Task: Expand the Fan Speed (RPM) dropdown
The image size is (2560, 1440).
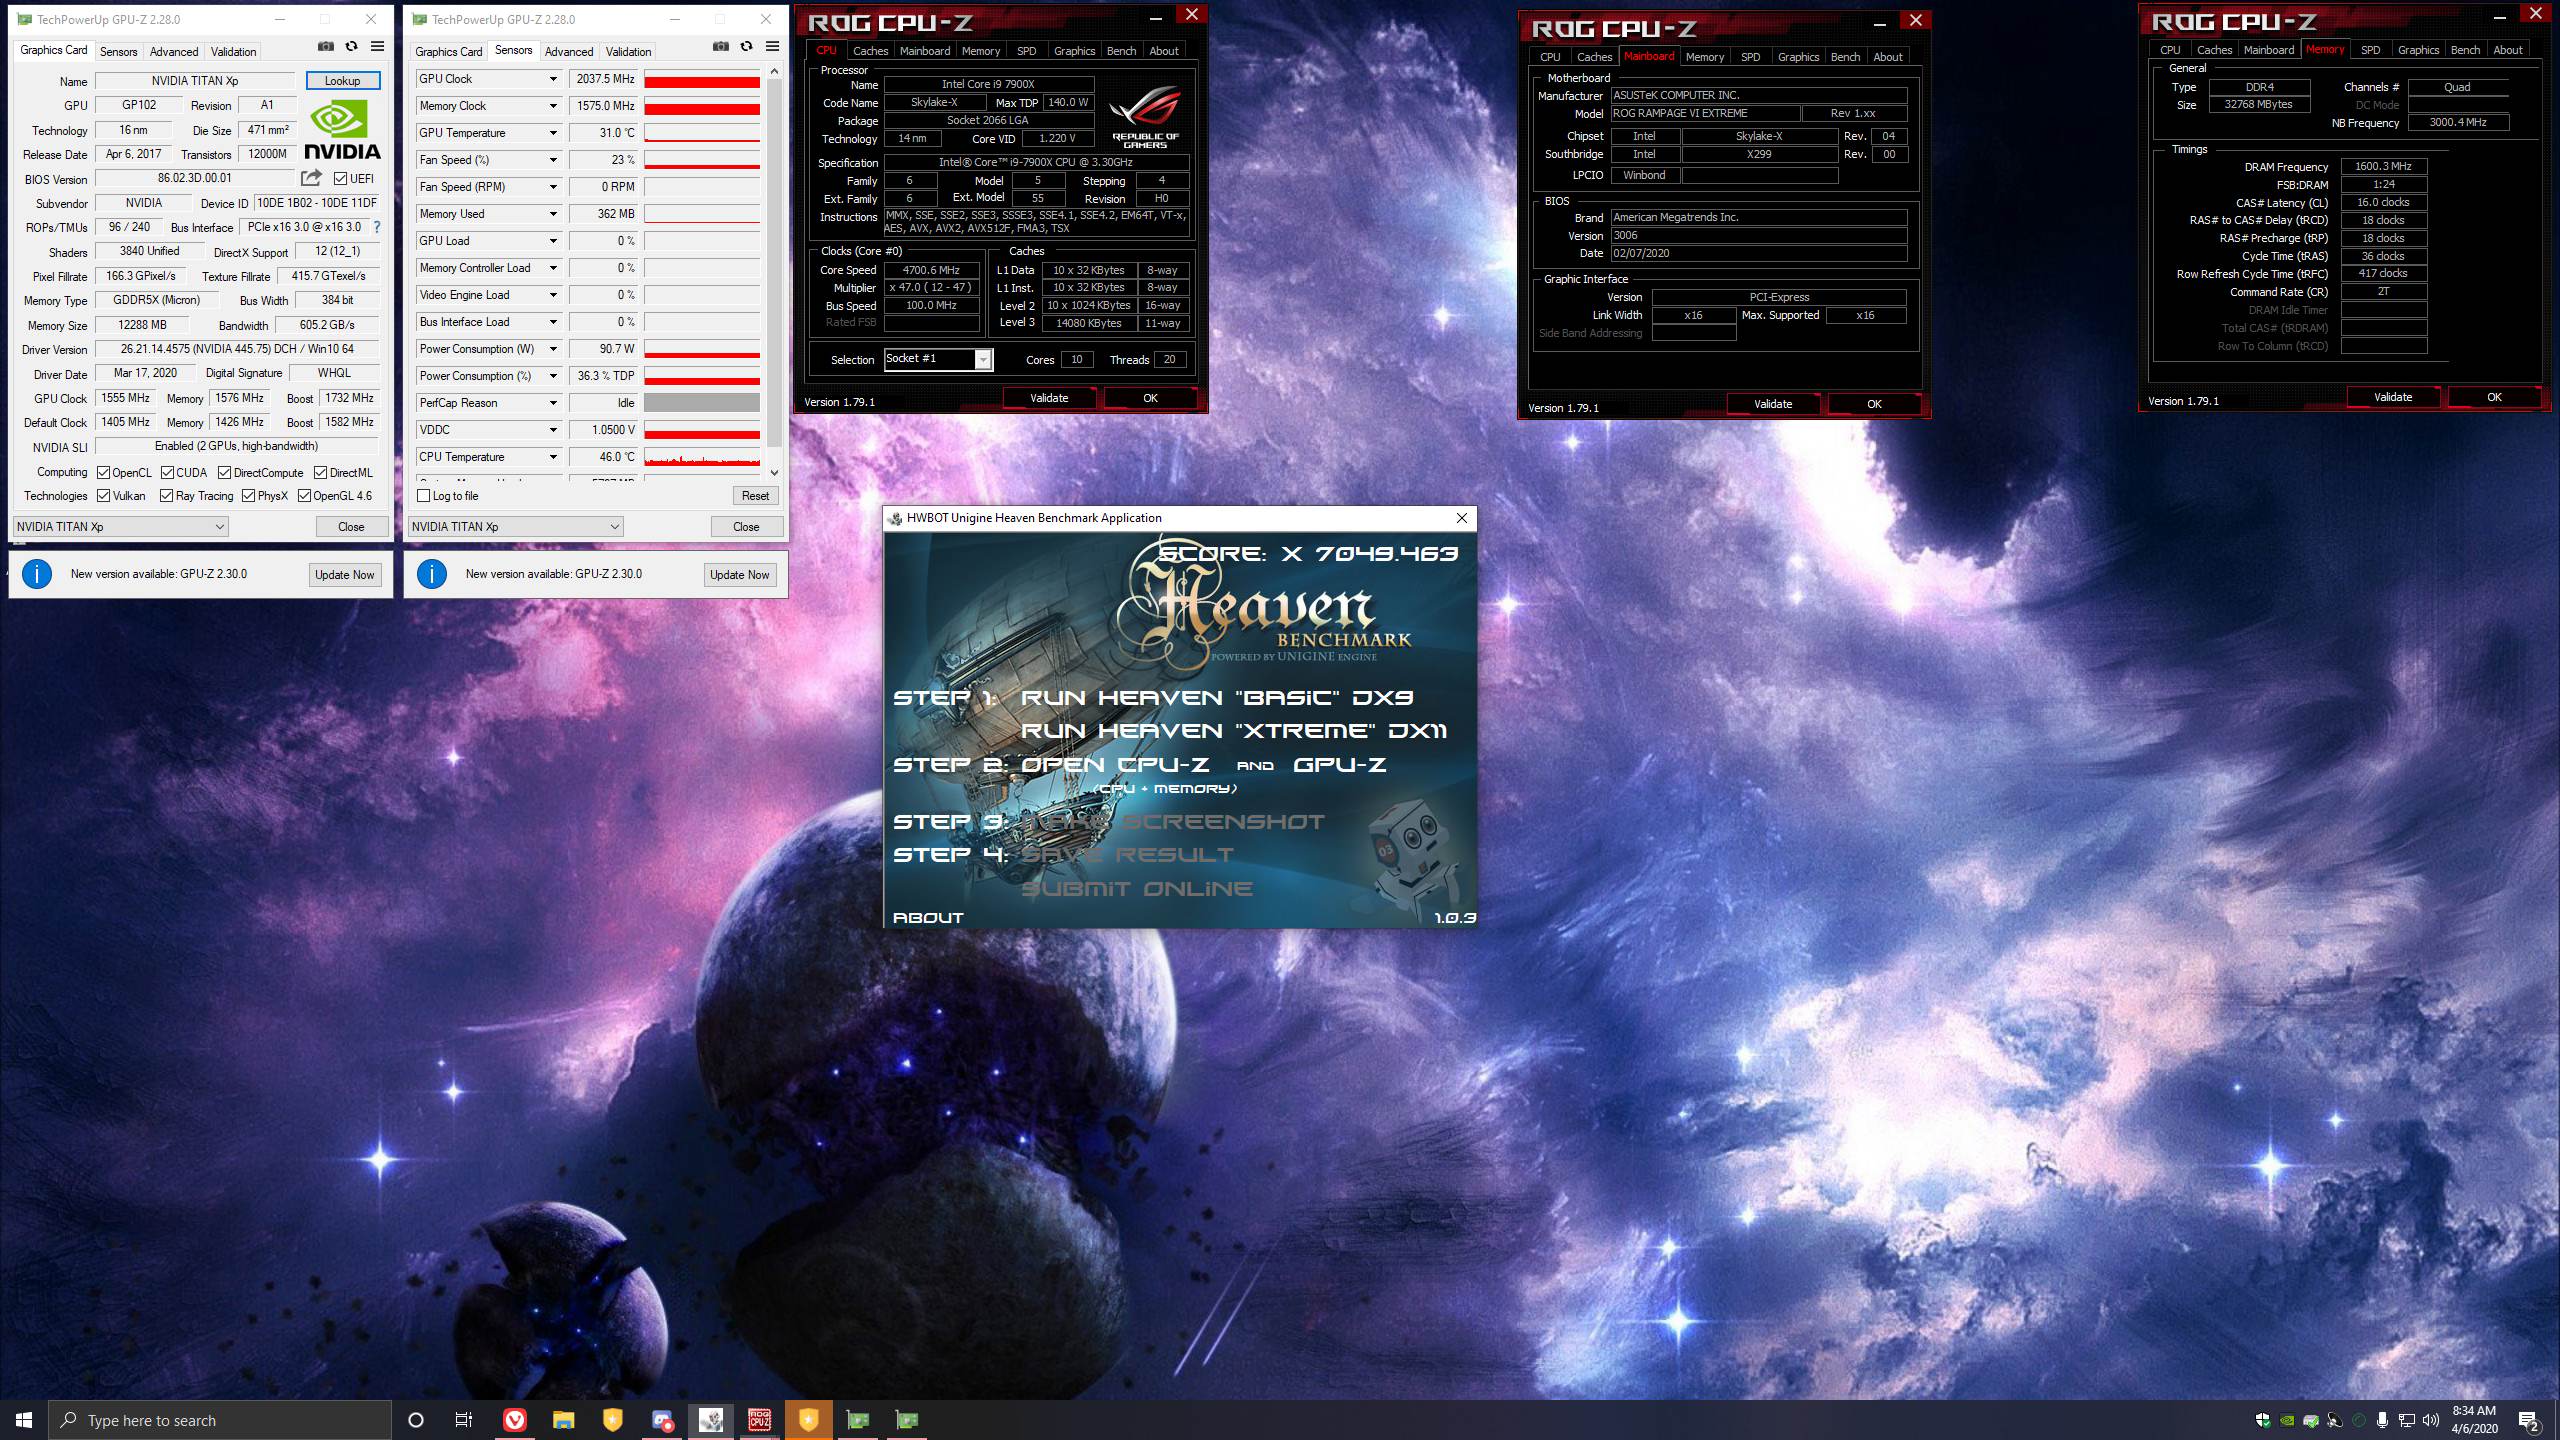Action: click(552, 187)
